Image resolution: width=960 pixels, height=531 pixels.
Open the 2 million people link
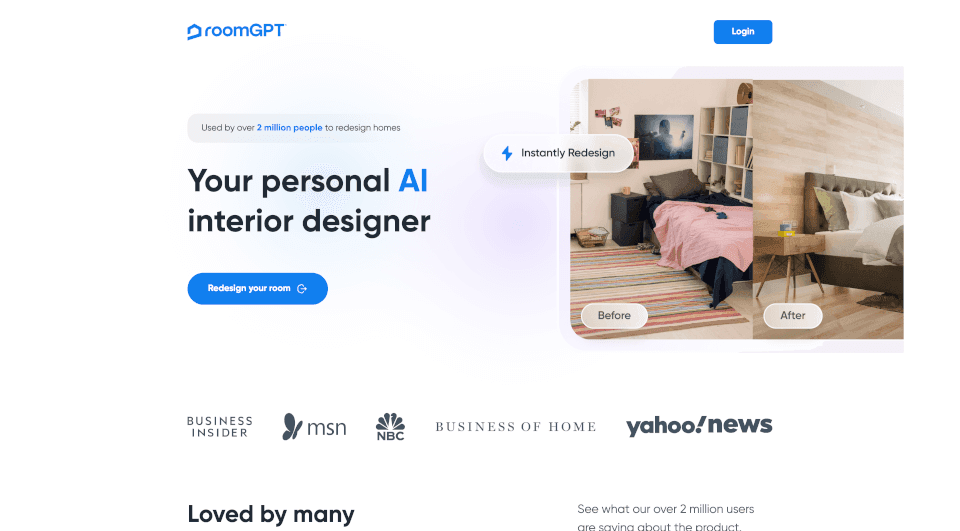[x=290, y=128]
